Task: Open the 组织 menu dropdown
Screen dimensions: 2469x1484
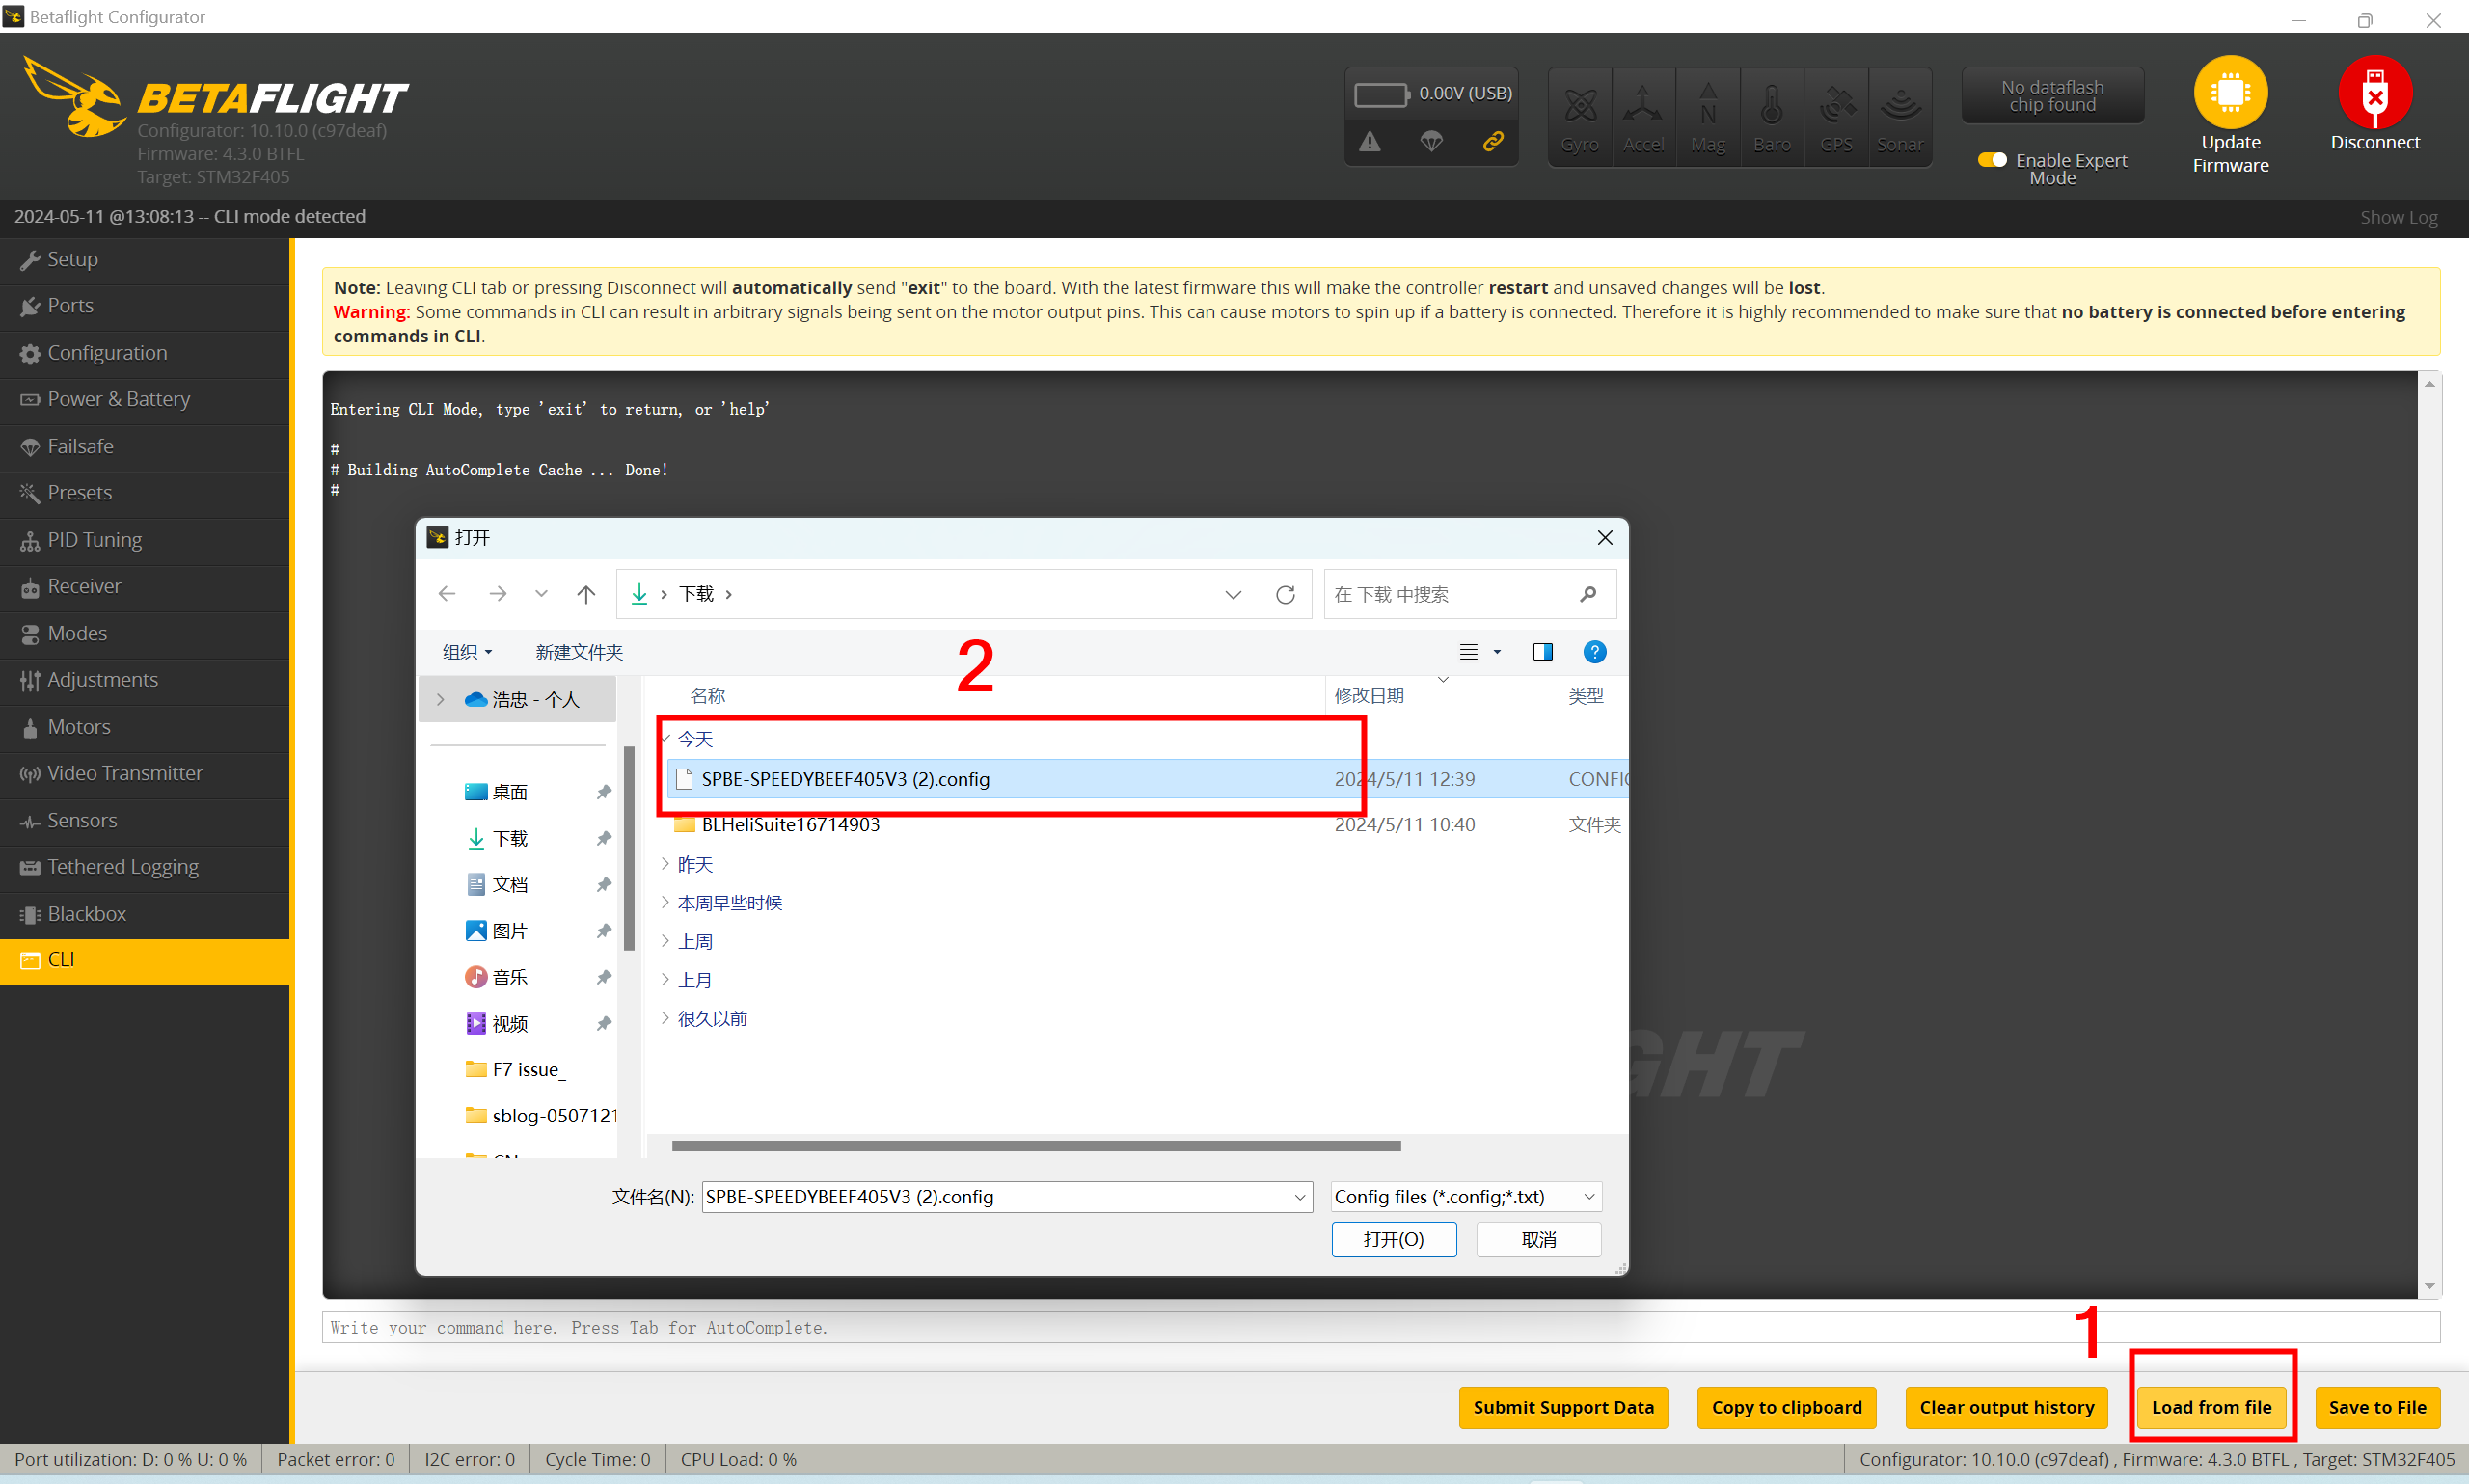Action: [467, 652]
